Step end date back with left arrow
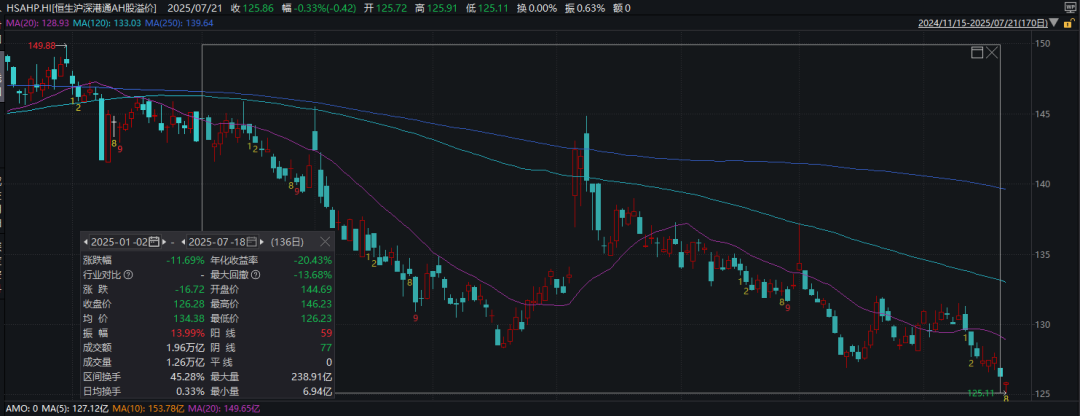 (x=185, y=242)
